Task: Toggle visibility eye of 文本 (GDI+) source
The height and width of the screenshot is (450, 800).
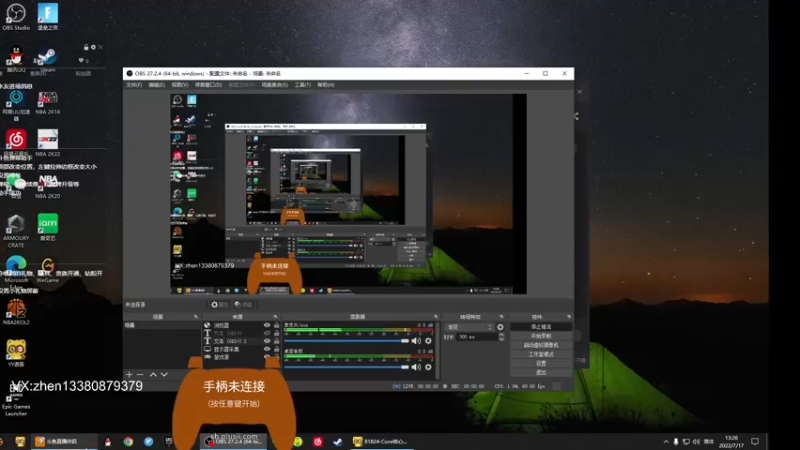Action: pyautogui.click(x=267, y=333)
